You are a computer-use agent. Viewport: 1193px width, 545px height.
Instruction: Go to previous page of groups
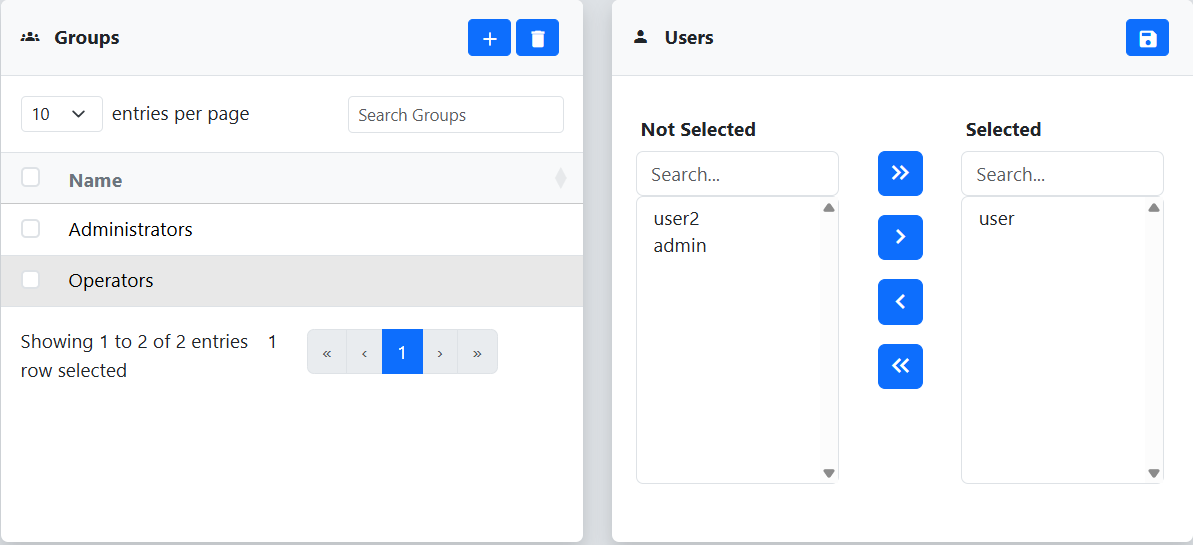pos(364,352)
